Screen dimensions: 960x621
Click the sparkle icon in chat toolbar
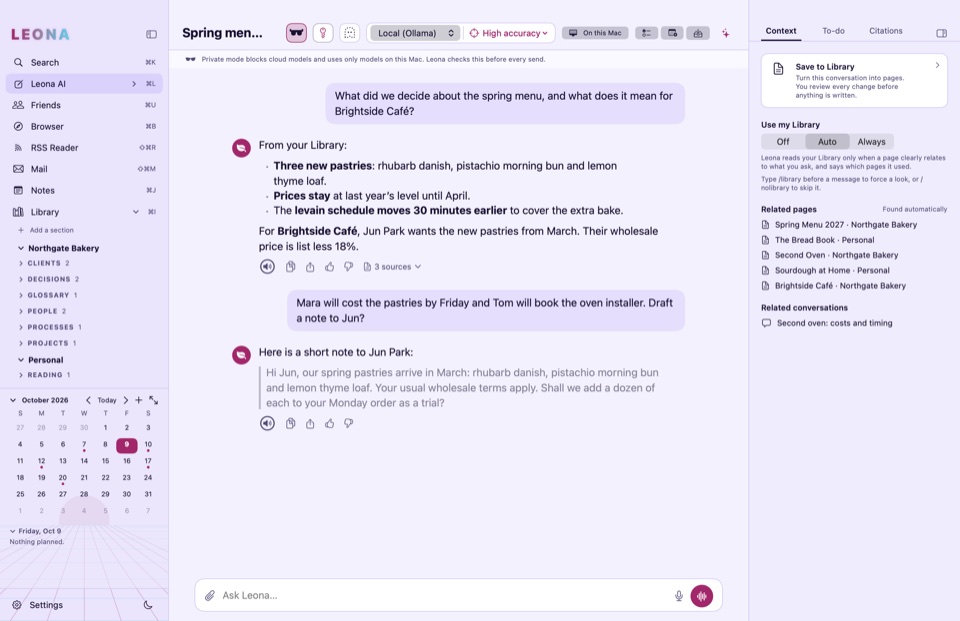point(726,33)
